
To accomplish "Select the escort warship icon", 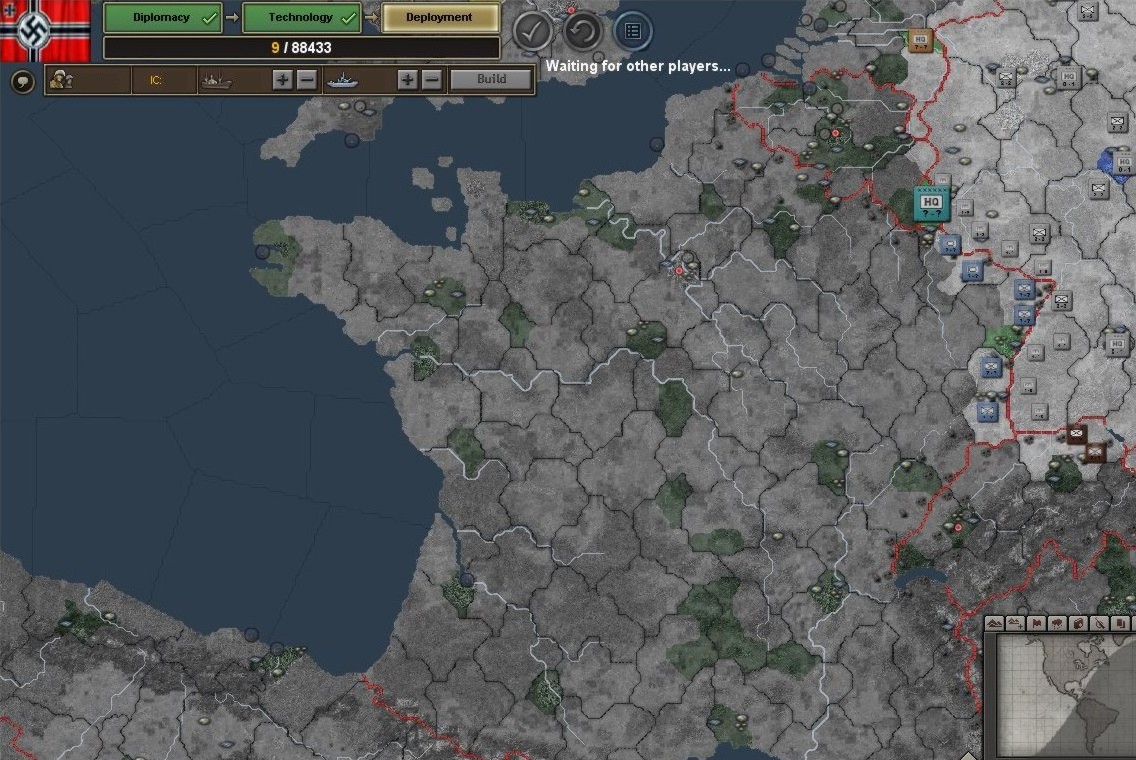I will coord(343,80).
